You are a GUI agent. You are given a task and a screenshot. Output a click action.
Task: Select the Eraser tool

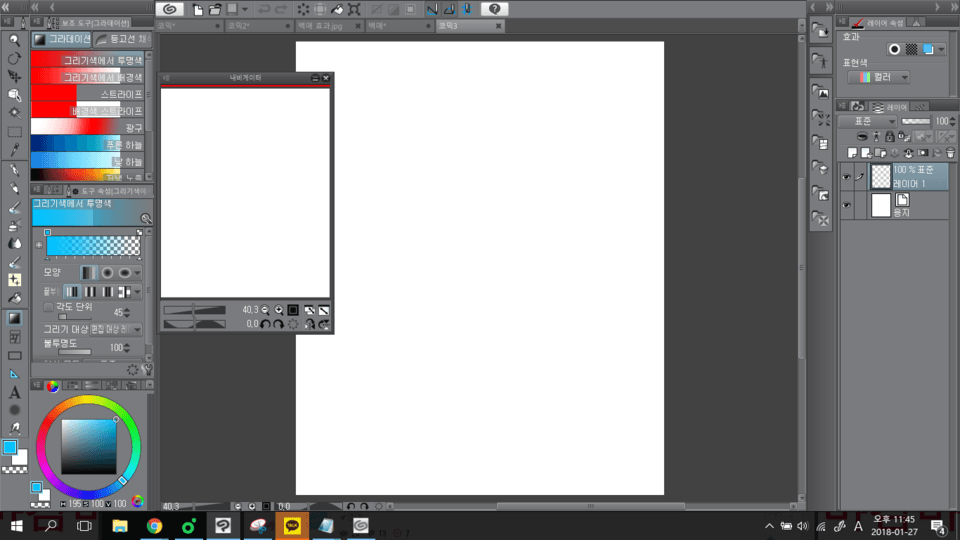(14, 262)
